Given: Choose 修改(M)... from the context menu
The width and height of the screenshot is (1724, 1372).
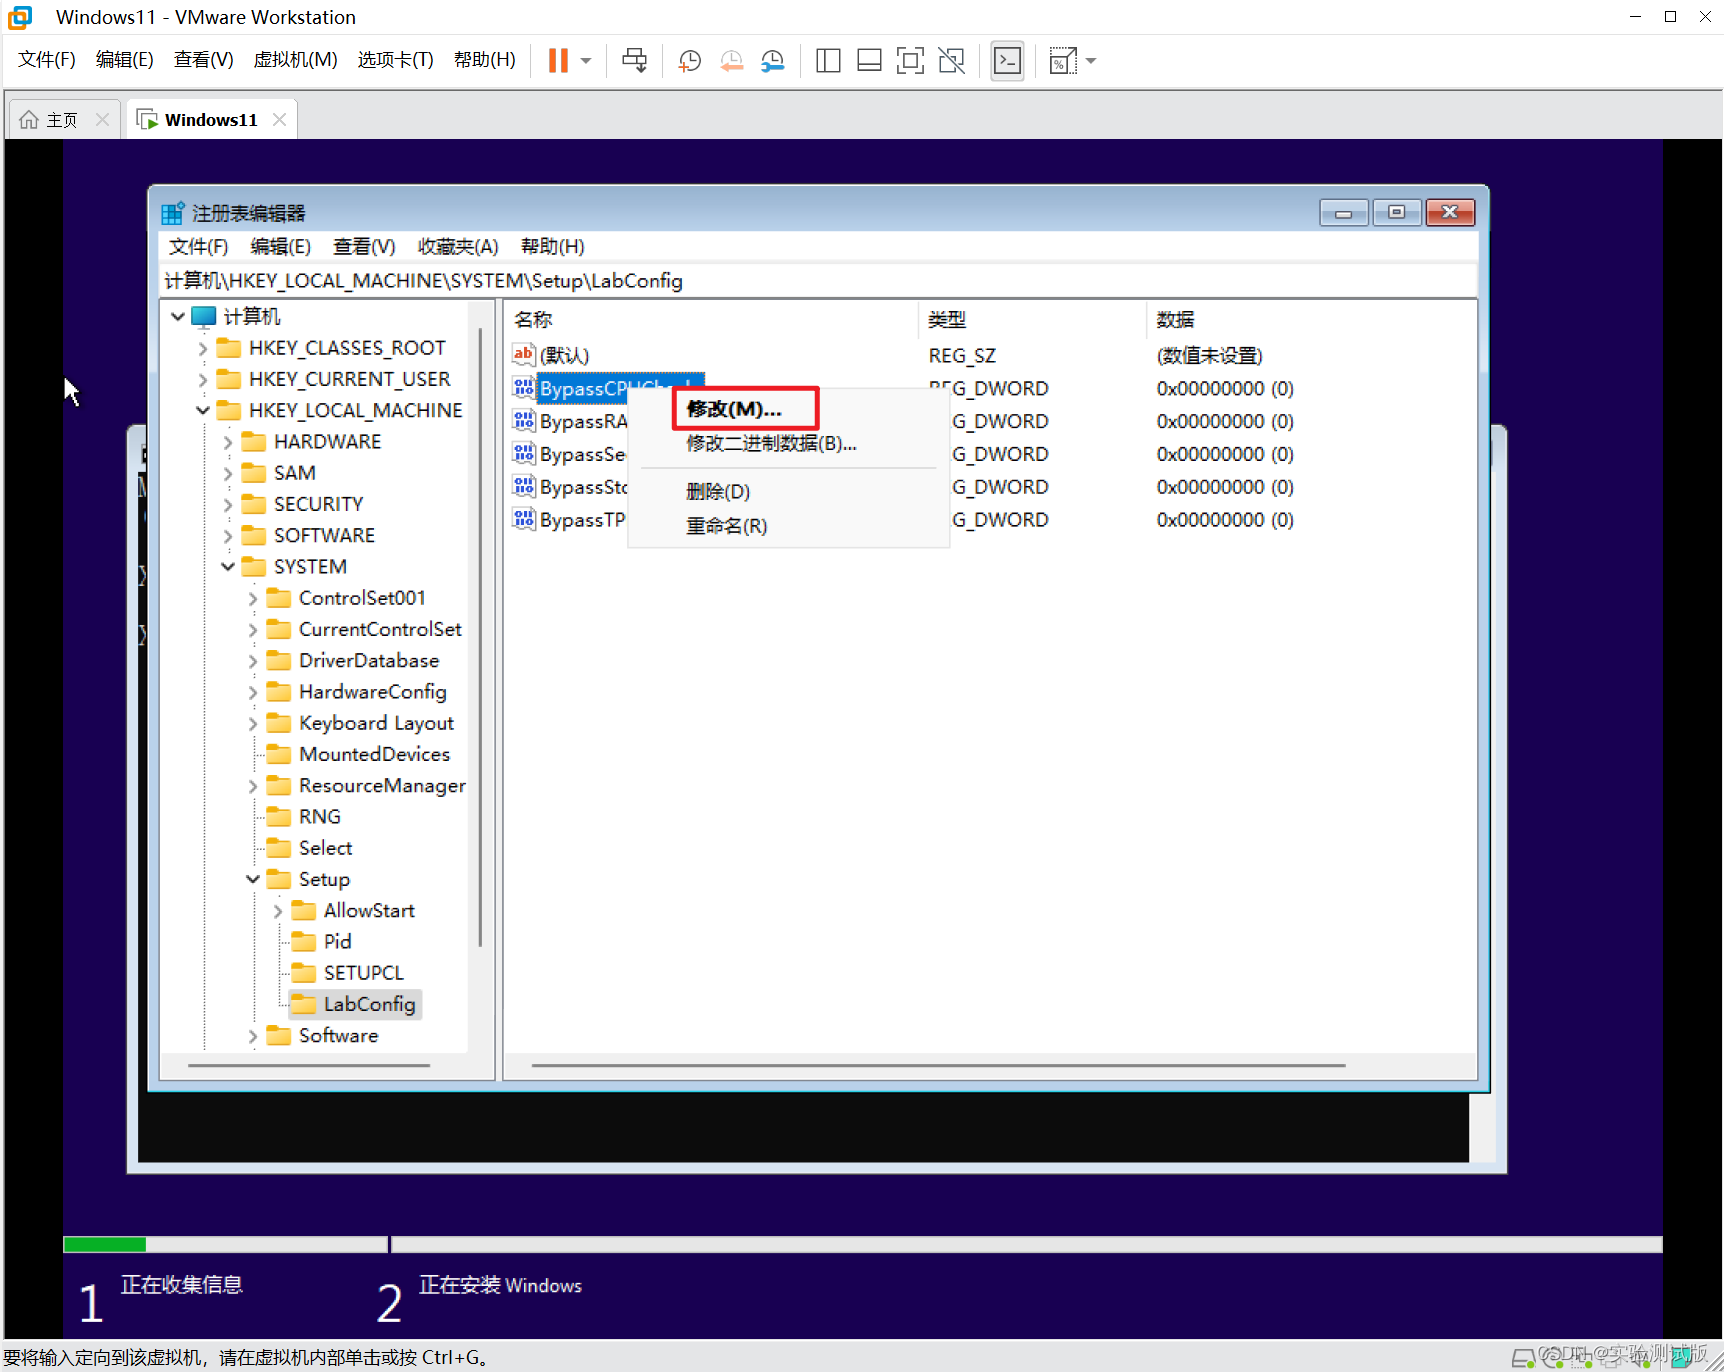Looking at the screenshot, I should 733,408.
